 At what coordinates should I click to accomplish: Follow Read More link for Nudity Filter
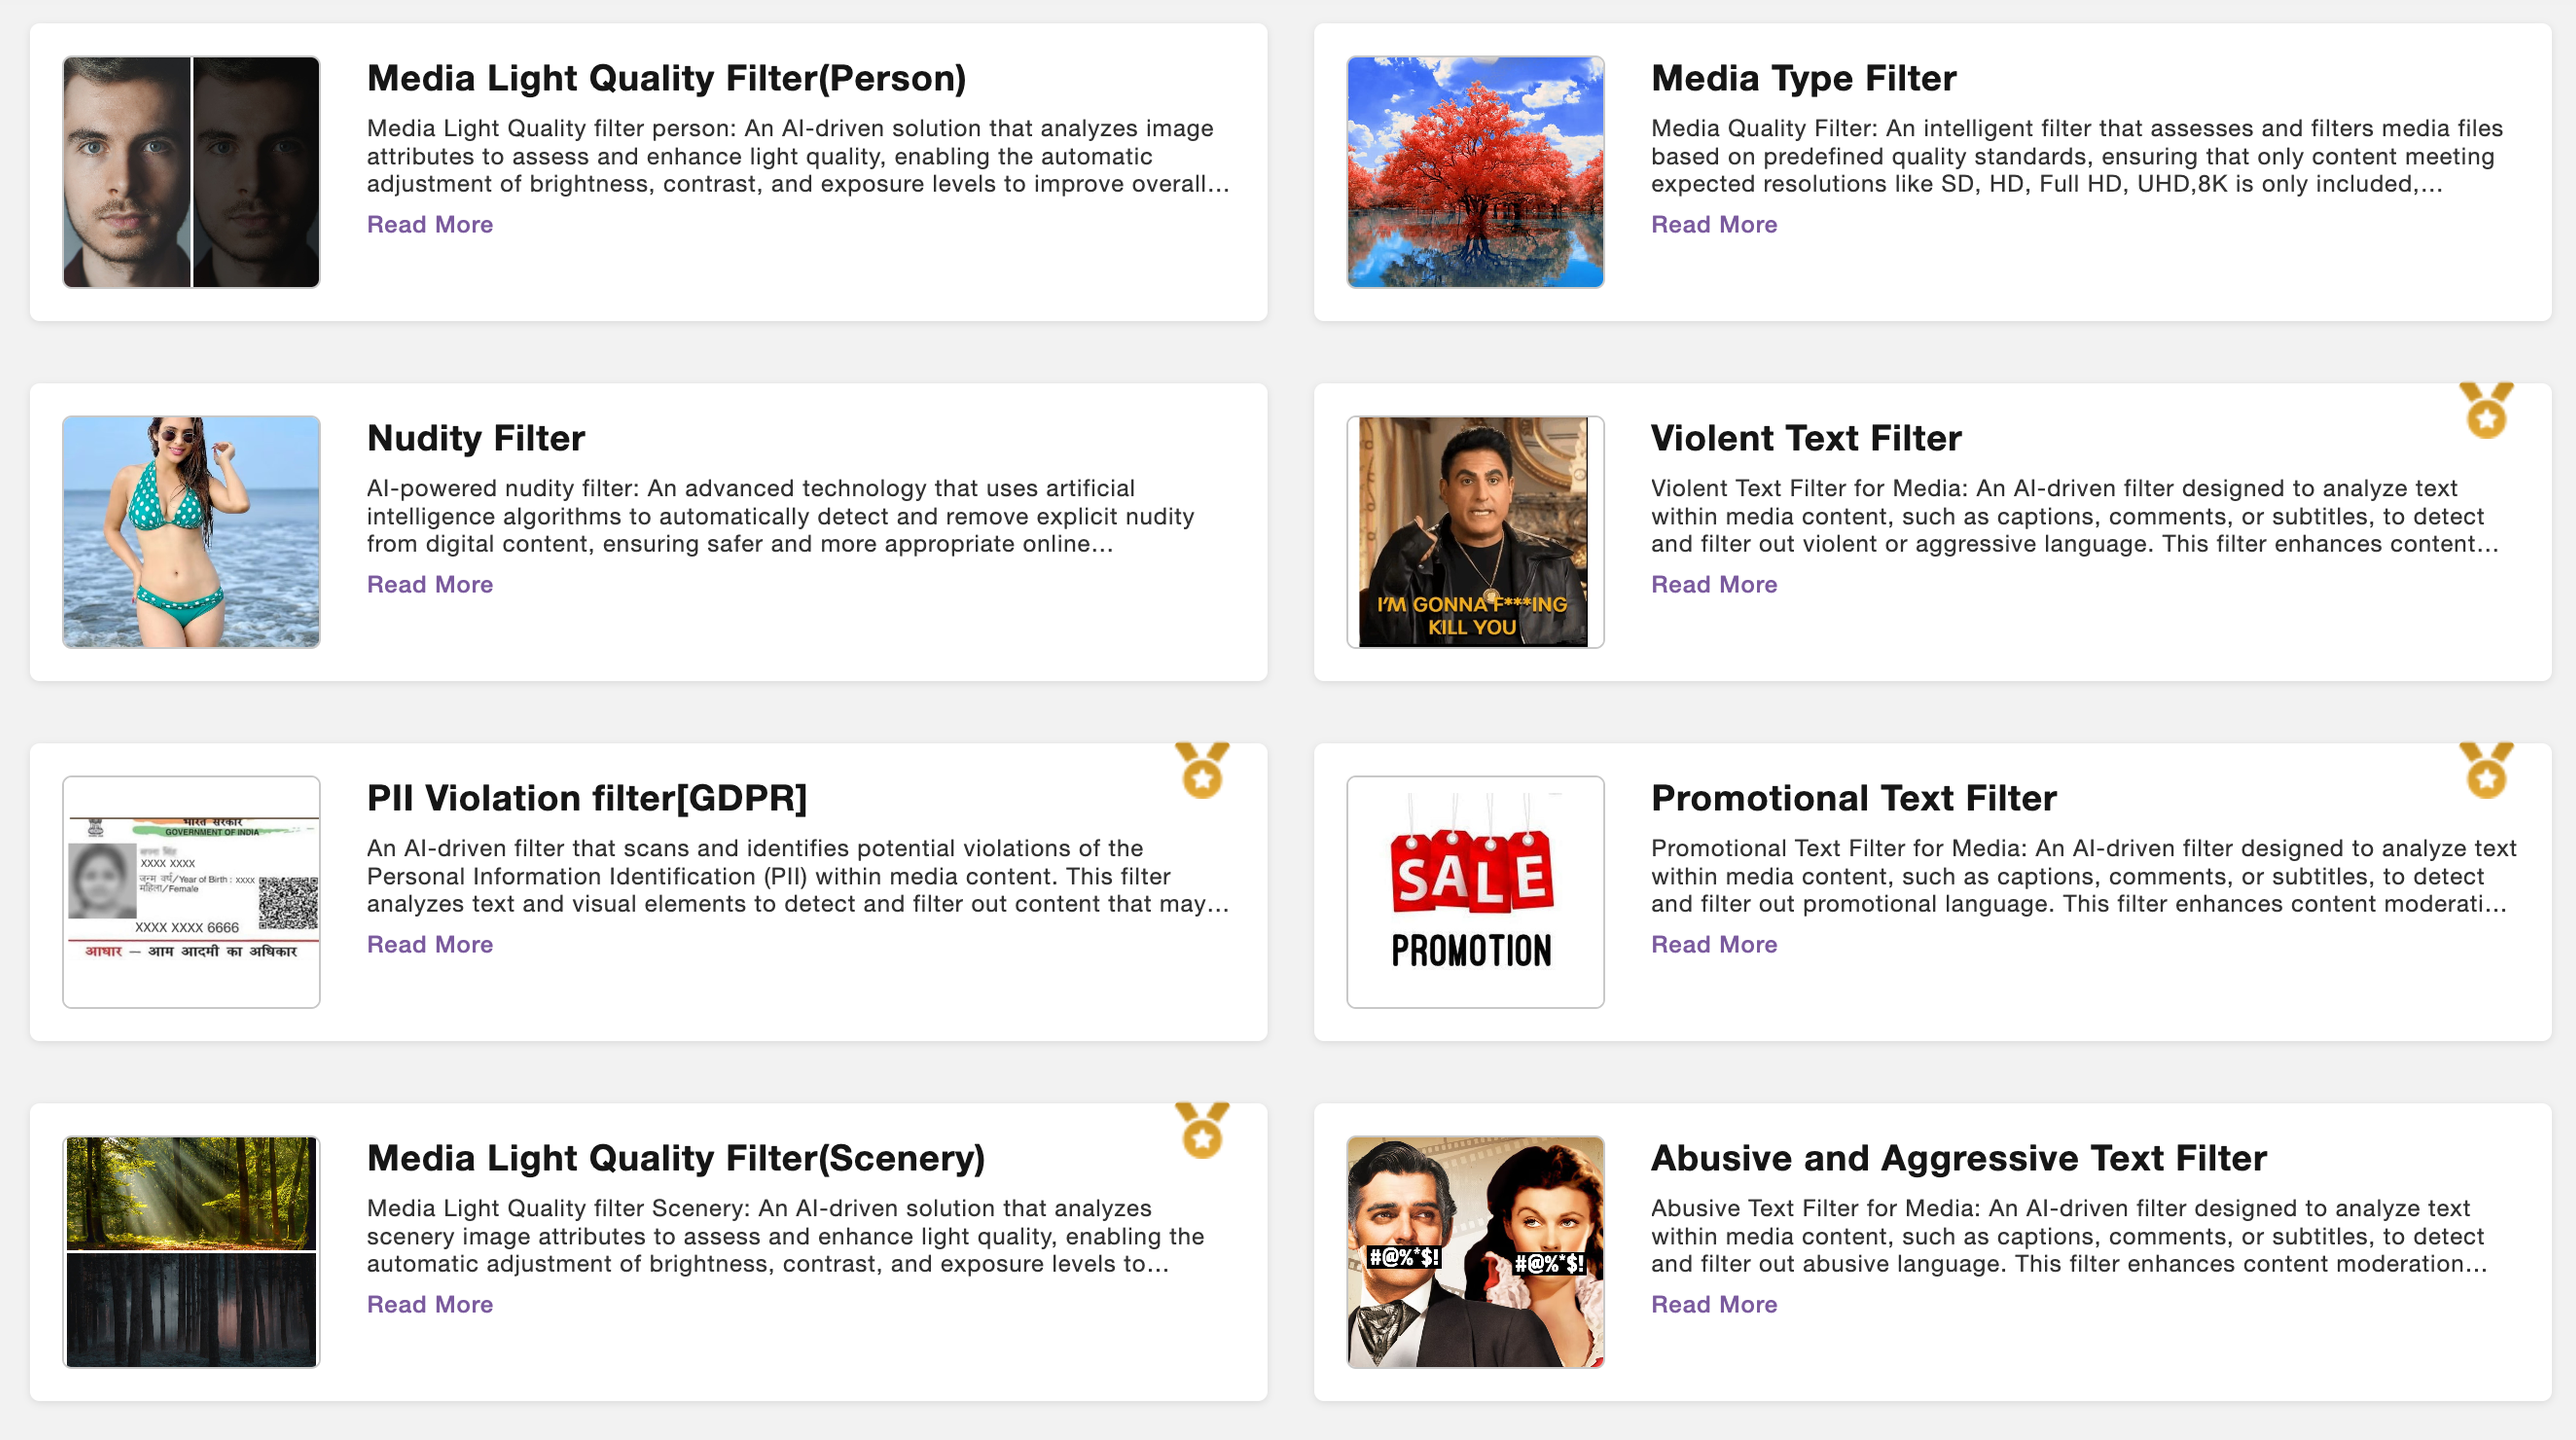pyautogui.click(x=430, y=584)
